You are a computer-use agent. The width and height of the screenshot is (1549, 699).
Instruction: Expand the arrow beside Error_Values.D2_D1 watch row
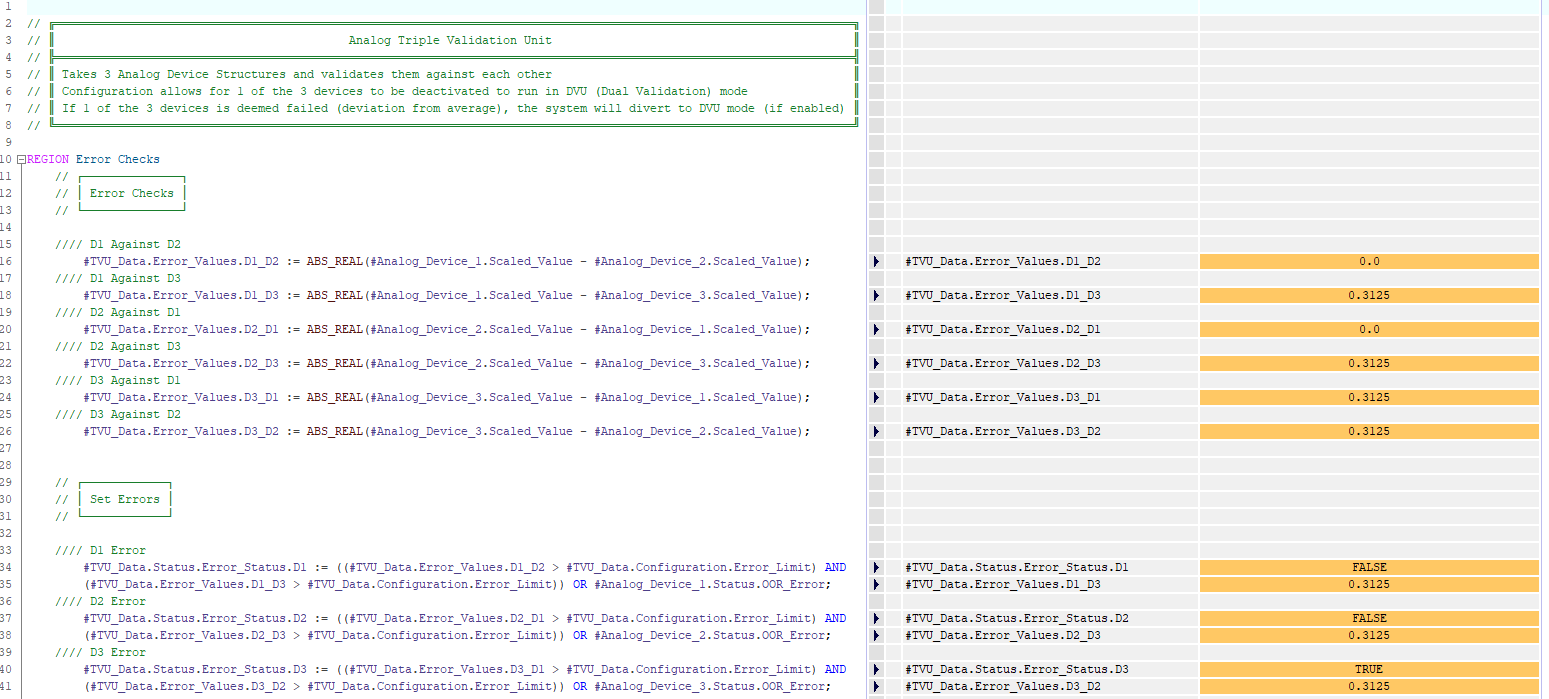click(877, 330)
